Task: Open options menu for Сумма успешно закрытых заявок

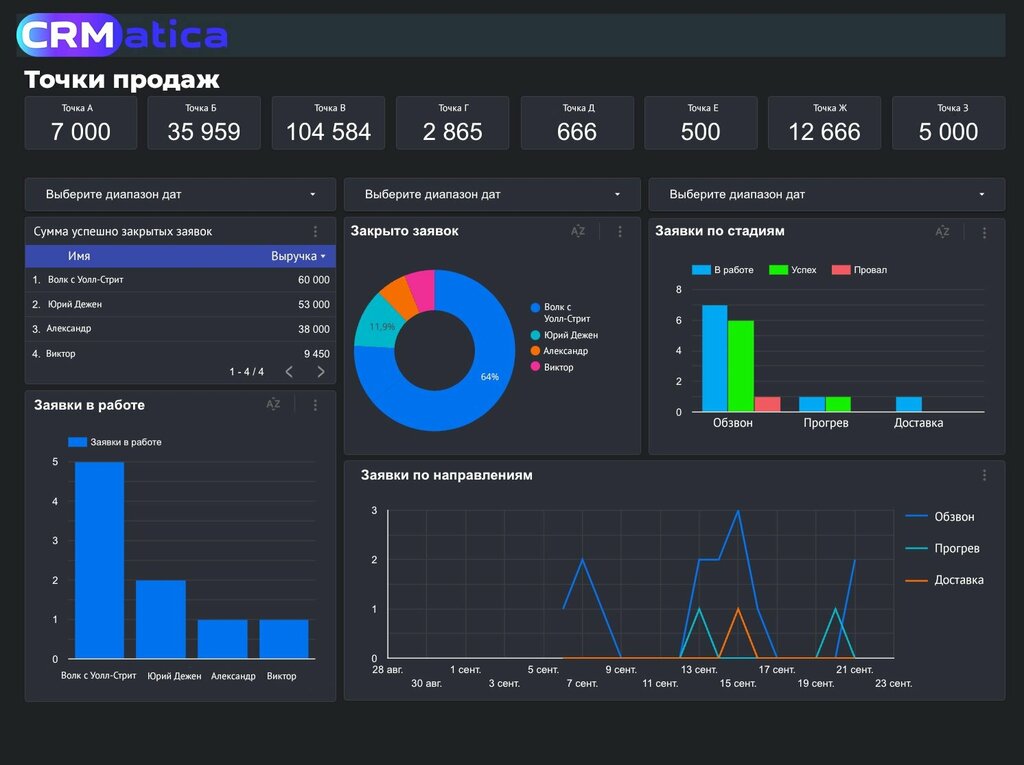Action: (315, 231)
